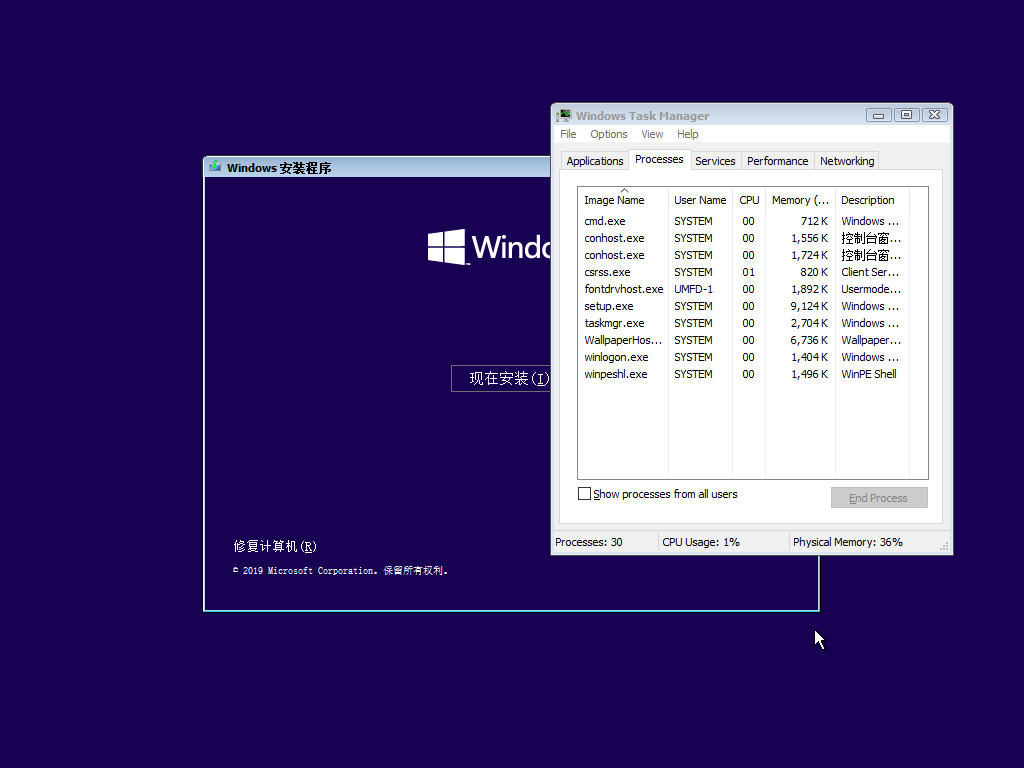Enable Show processes from all users
Viewport: 1024px width, 768px height.
(584, 494)
